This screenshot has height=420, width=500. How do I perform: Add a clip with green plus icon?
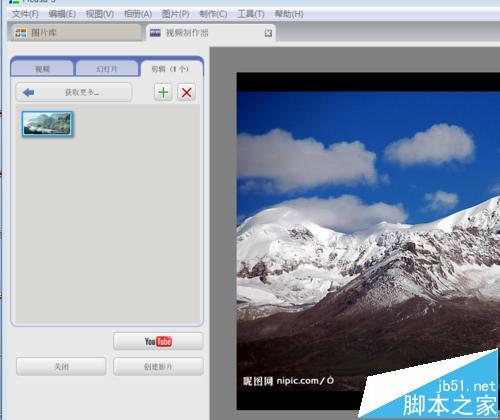pyautogui.click(x=163, y=92)
